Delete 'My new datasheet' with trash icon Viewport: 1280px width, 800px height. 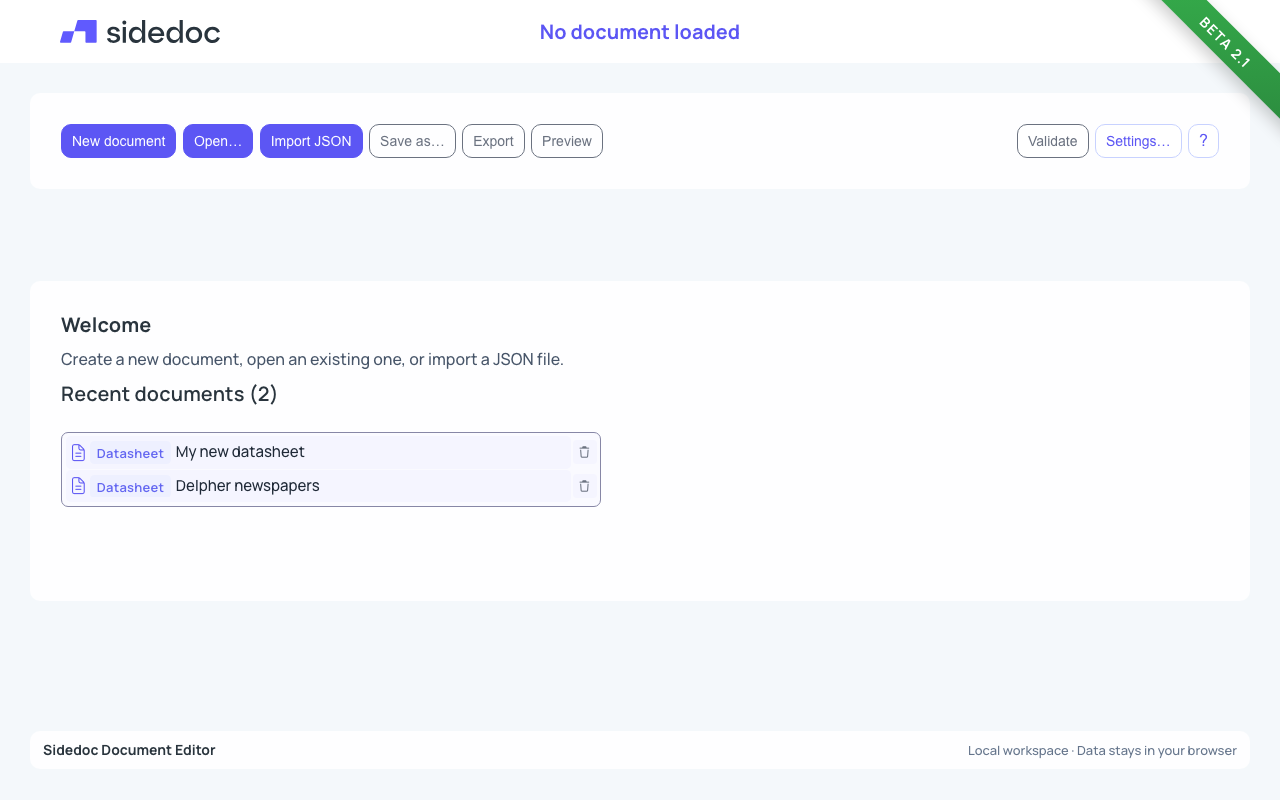point(584,452)
